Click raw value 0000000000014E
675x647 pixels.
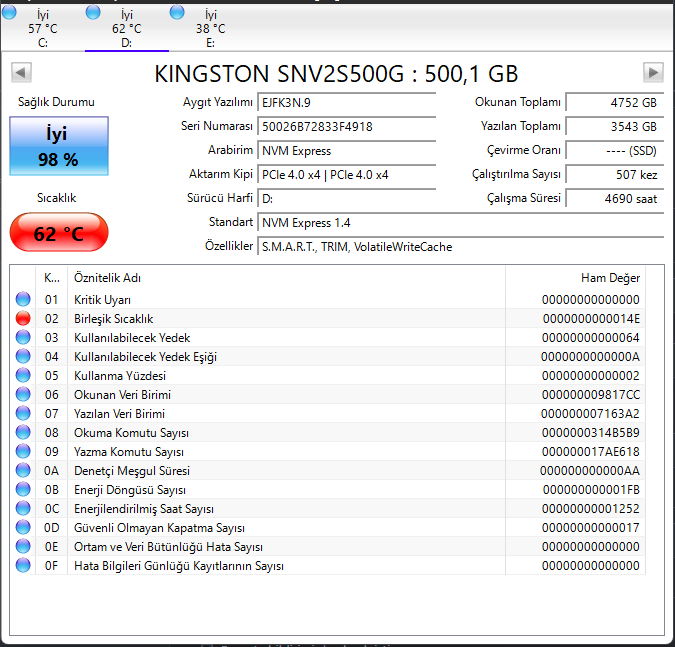[x=591, y=319]
